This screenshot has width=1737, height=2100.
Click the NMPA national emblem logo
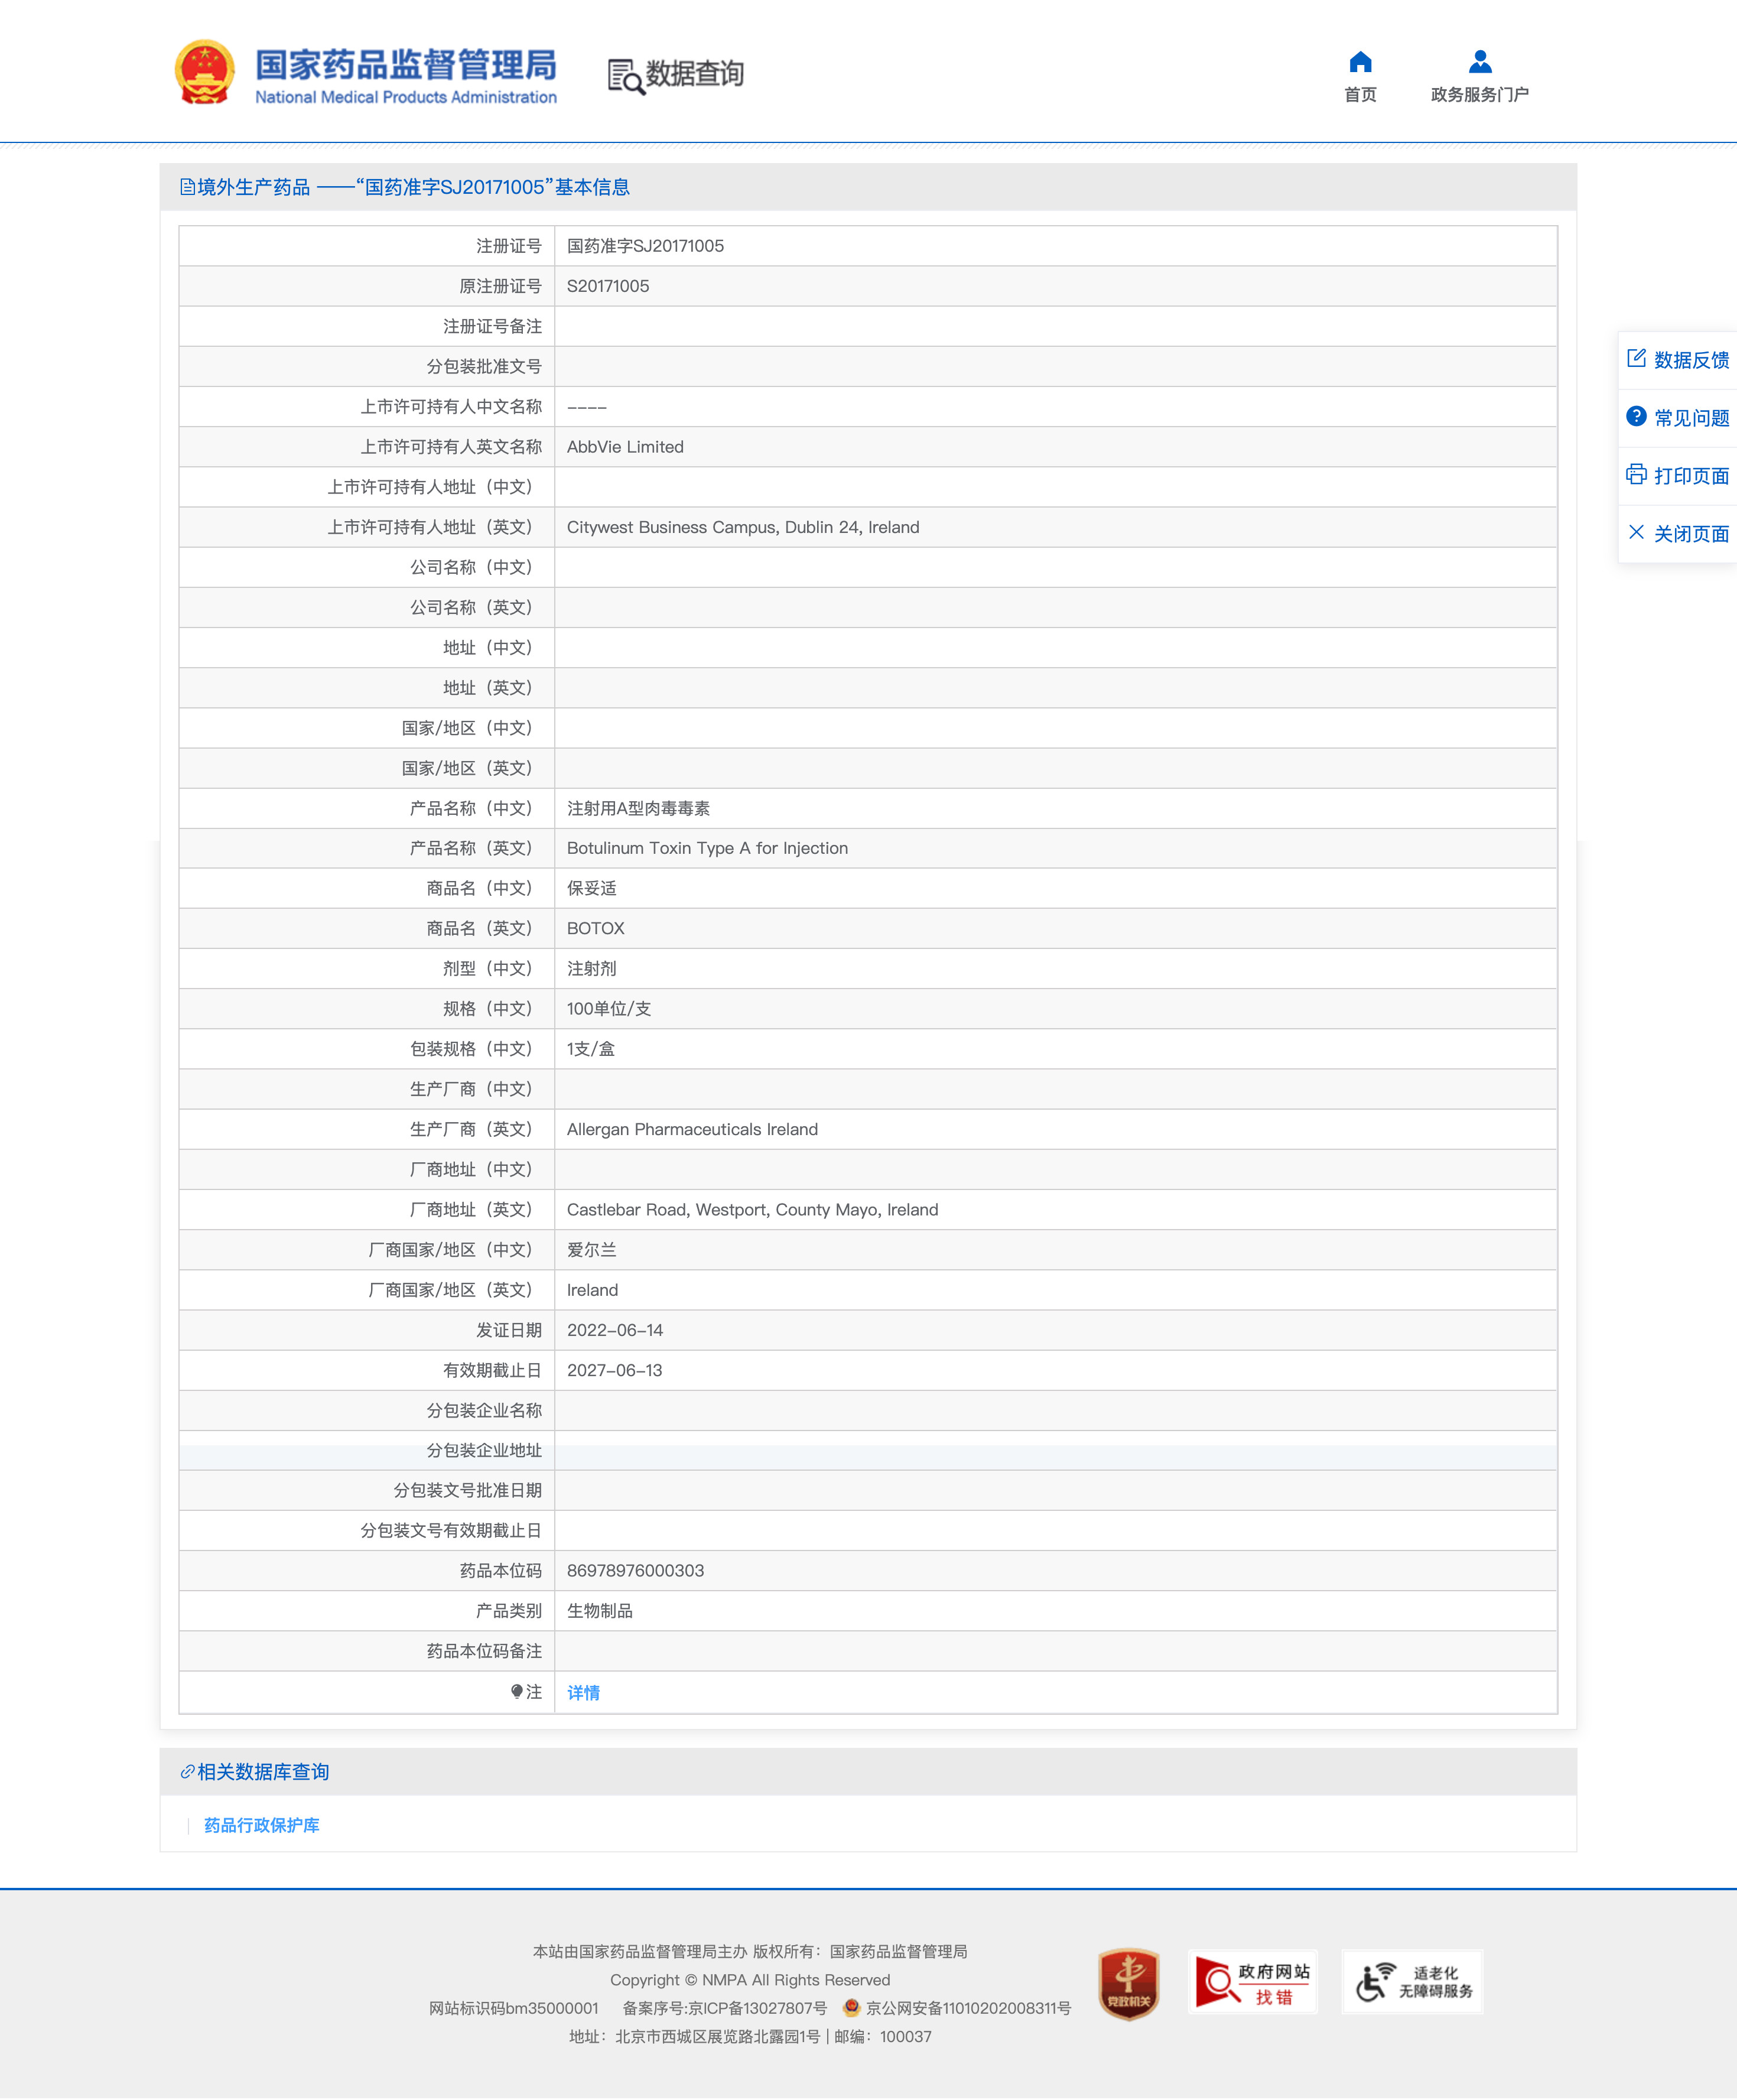(x=204, y=72)
